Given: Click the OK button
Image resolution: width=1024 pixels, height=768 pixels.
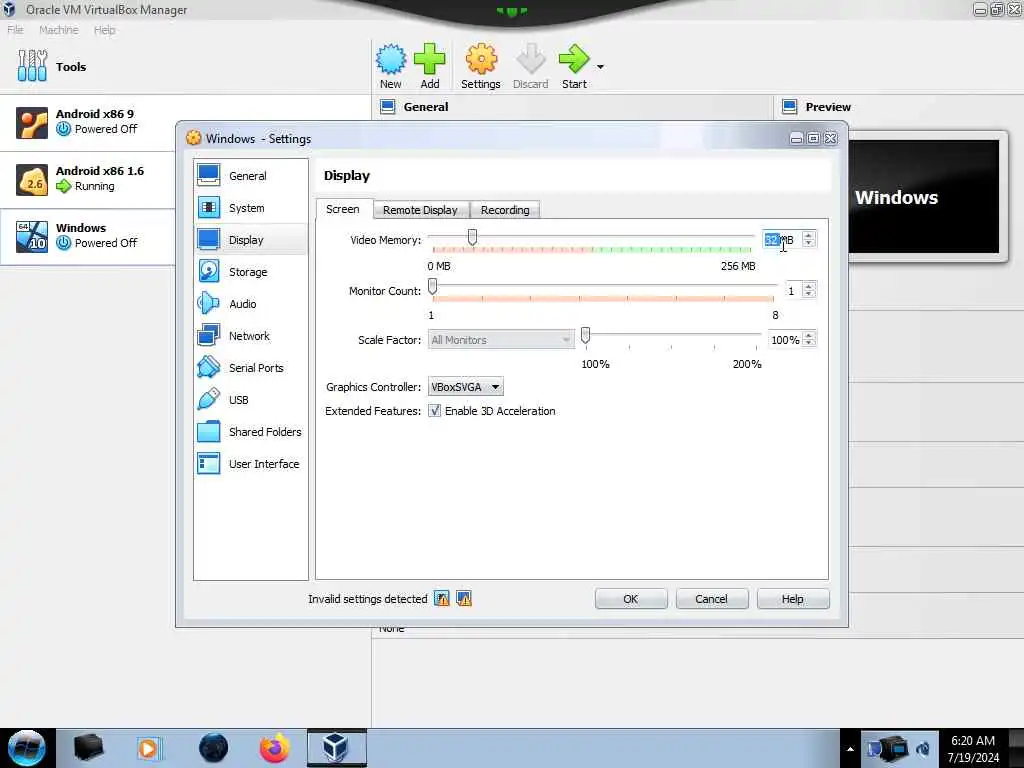Looking at the screenshot, I should 631,599.
